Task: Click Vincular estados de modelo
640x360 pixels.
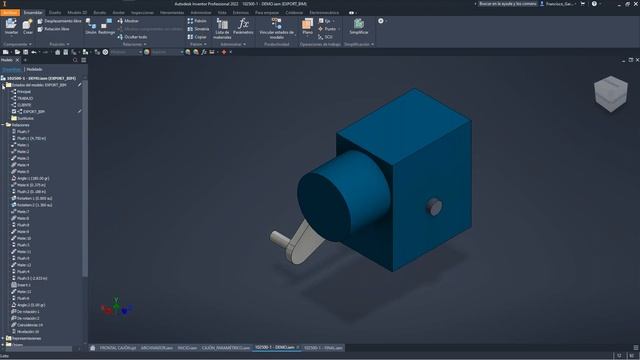Action: coord(276,29)
